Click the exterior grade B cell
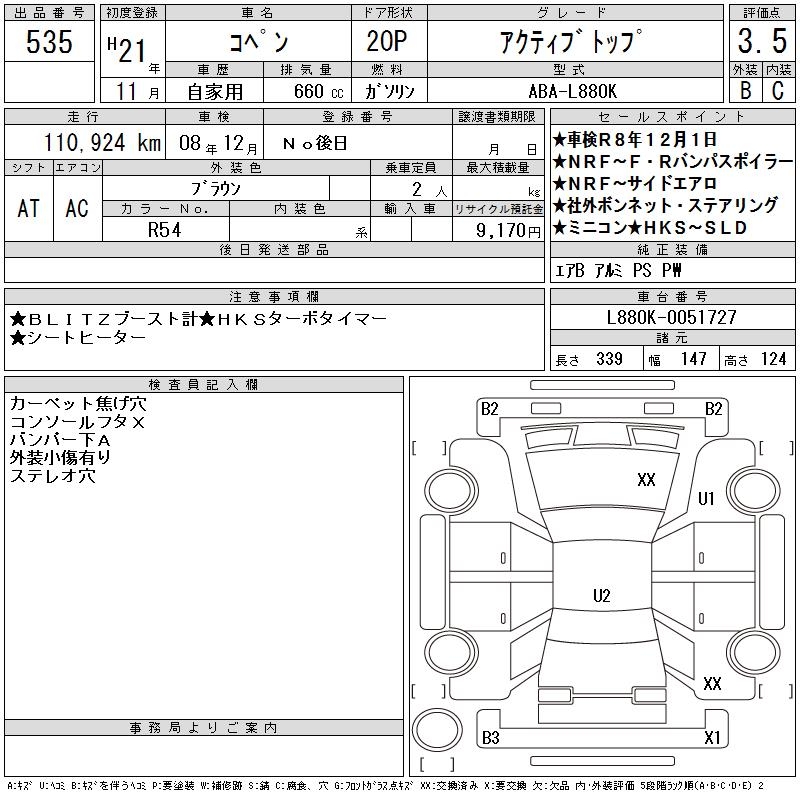 745,90
